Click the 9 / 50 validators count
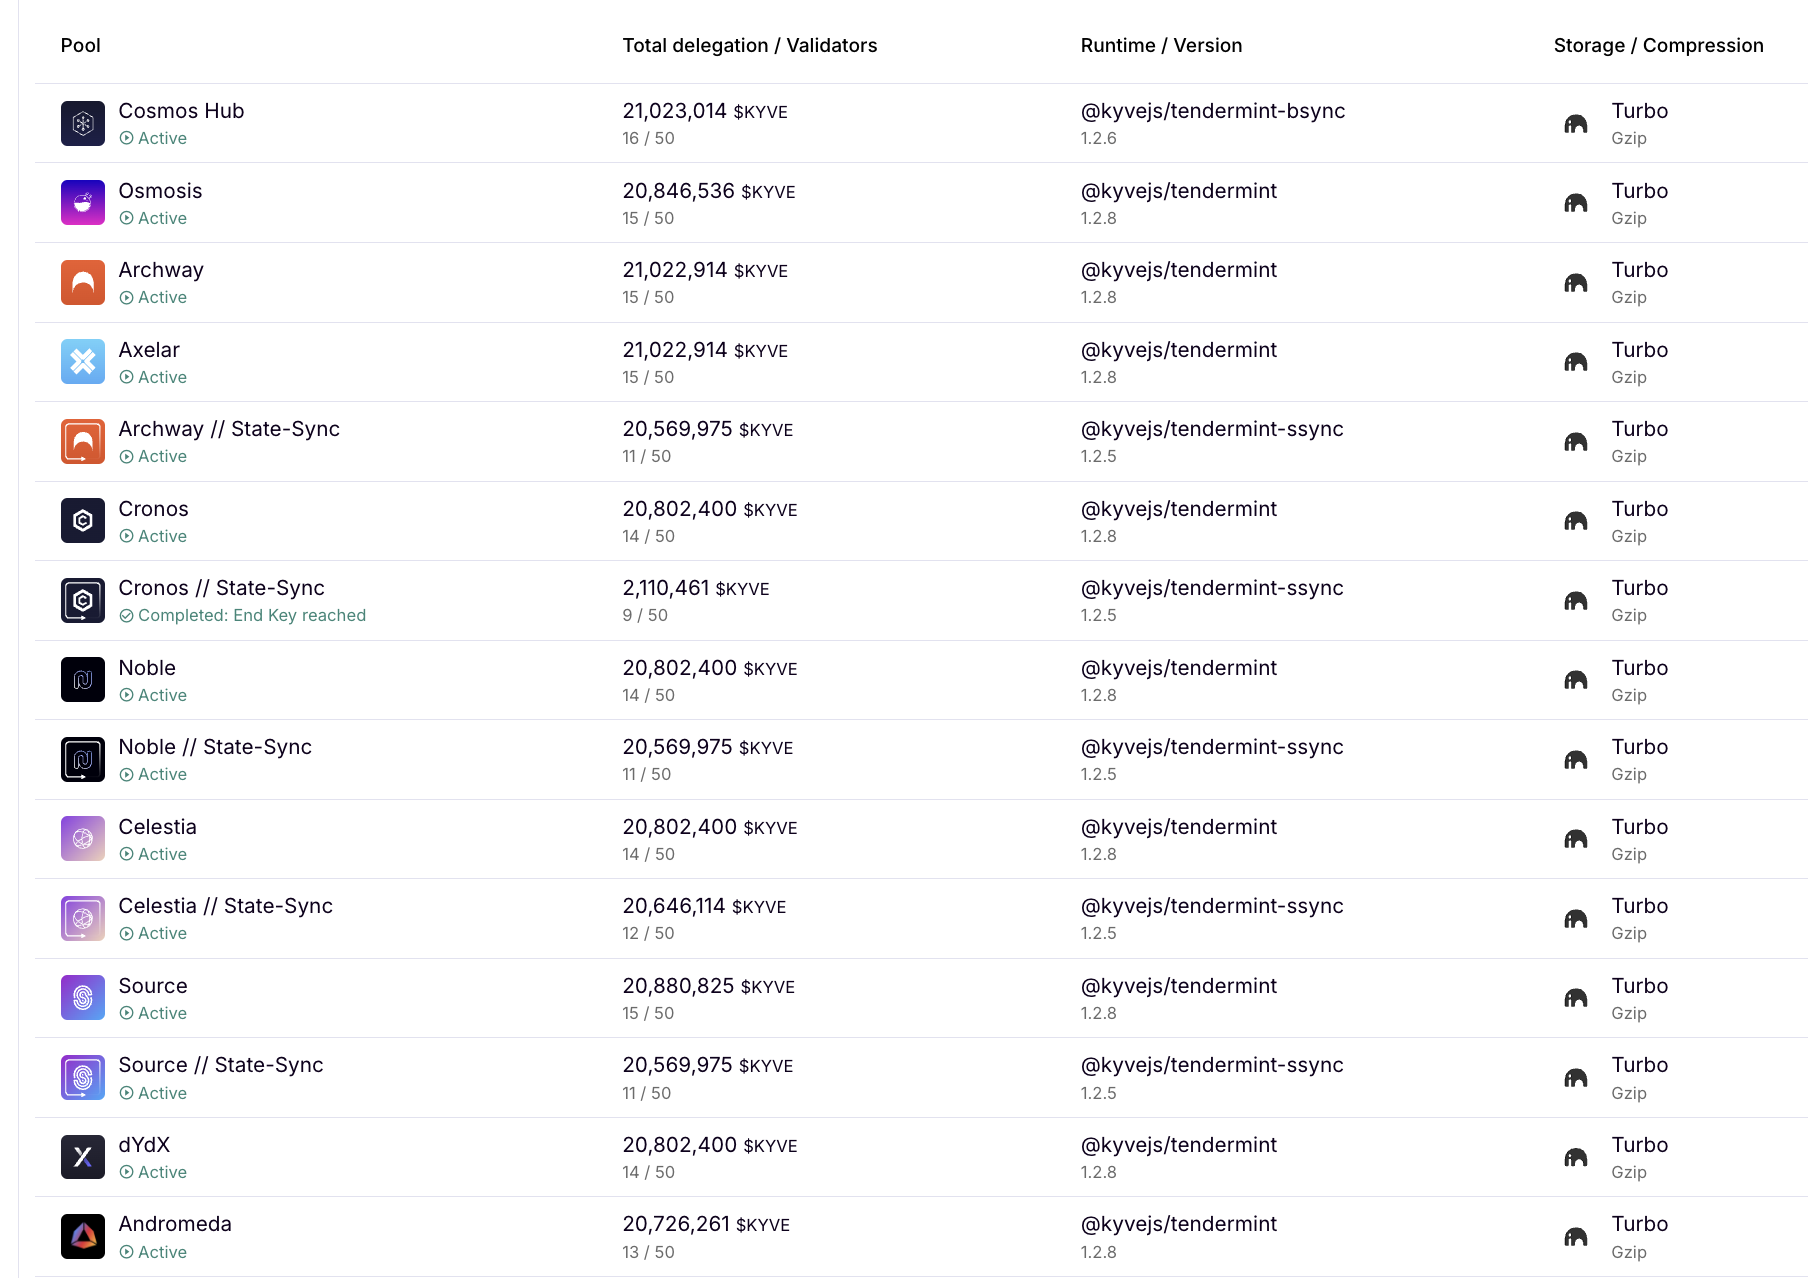This screenshot has width=1808, height=1278. 645,615
